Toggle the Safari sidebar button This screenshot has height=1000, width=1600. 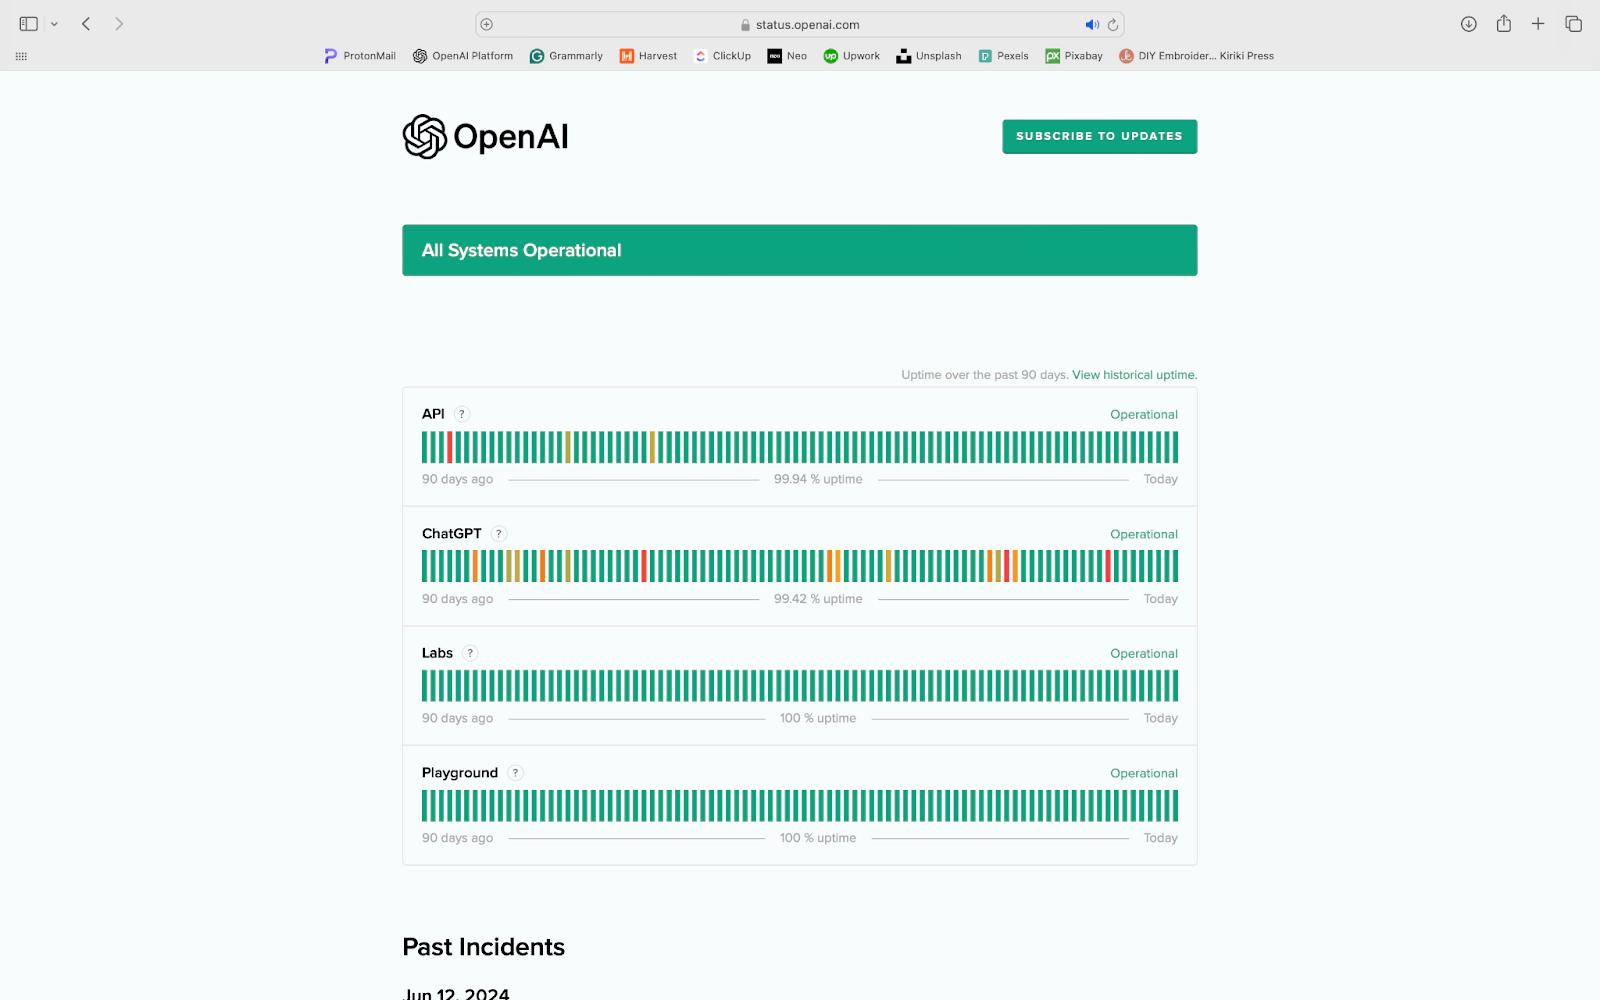coord(28,24)
